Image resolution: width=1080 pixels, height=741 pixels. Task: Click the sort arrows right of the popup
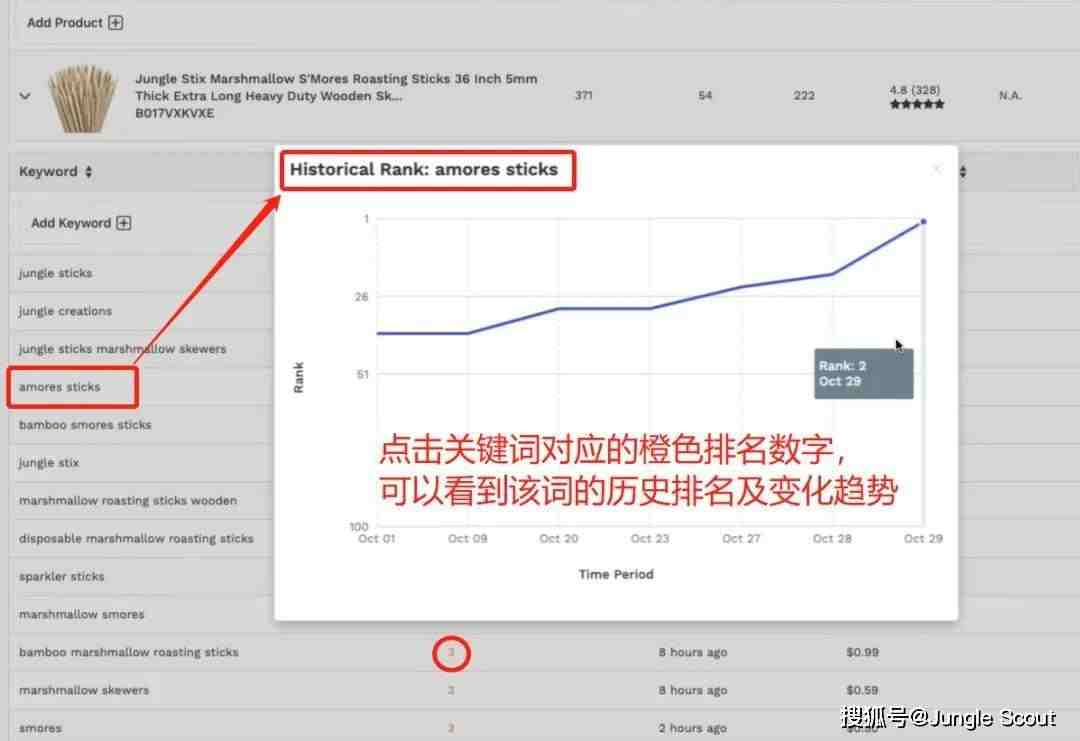pyautogui.click(x=963, y=172)
